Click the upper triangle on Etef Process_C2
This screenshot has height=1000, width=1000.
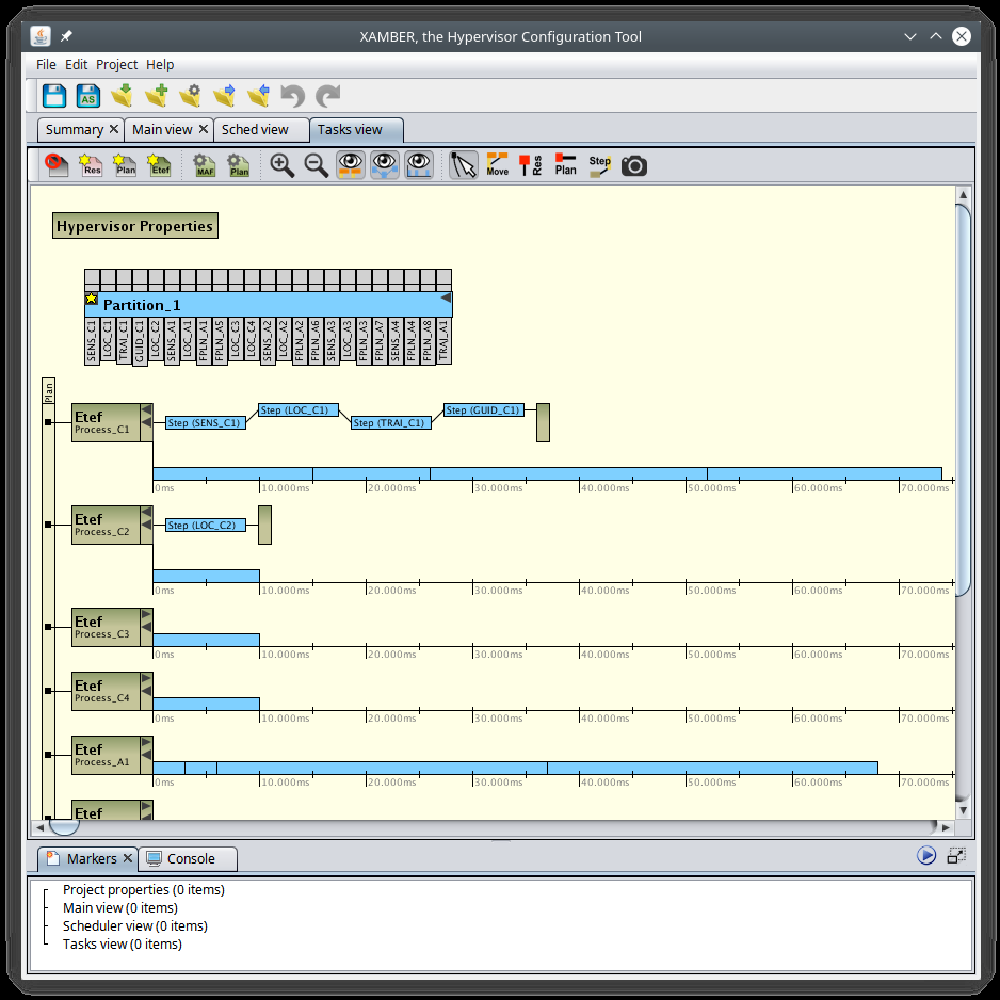pyautogui.click(x=146, y=511)
